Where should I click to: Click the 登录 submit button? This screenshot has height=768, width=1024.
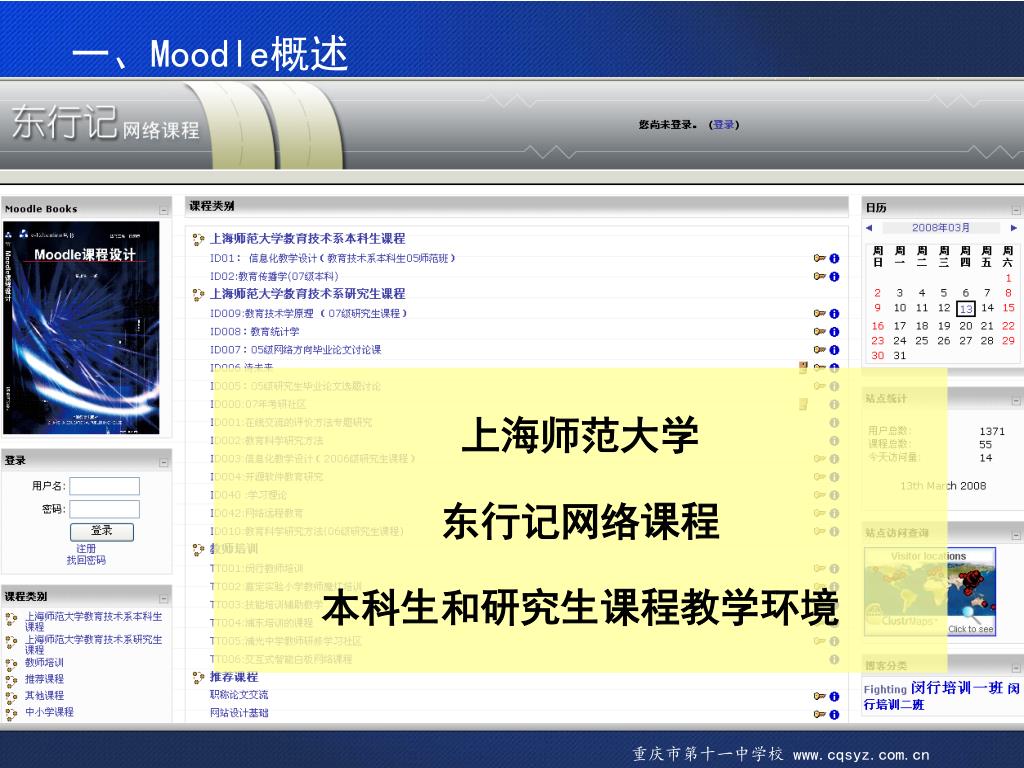(101, 531)
